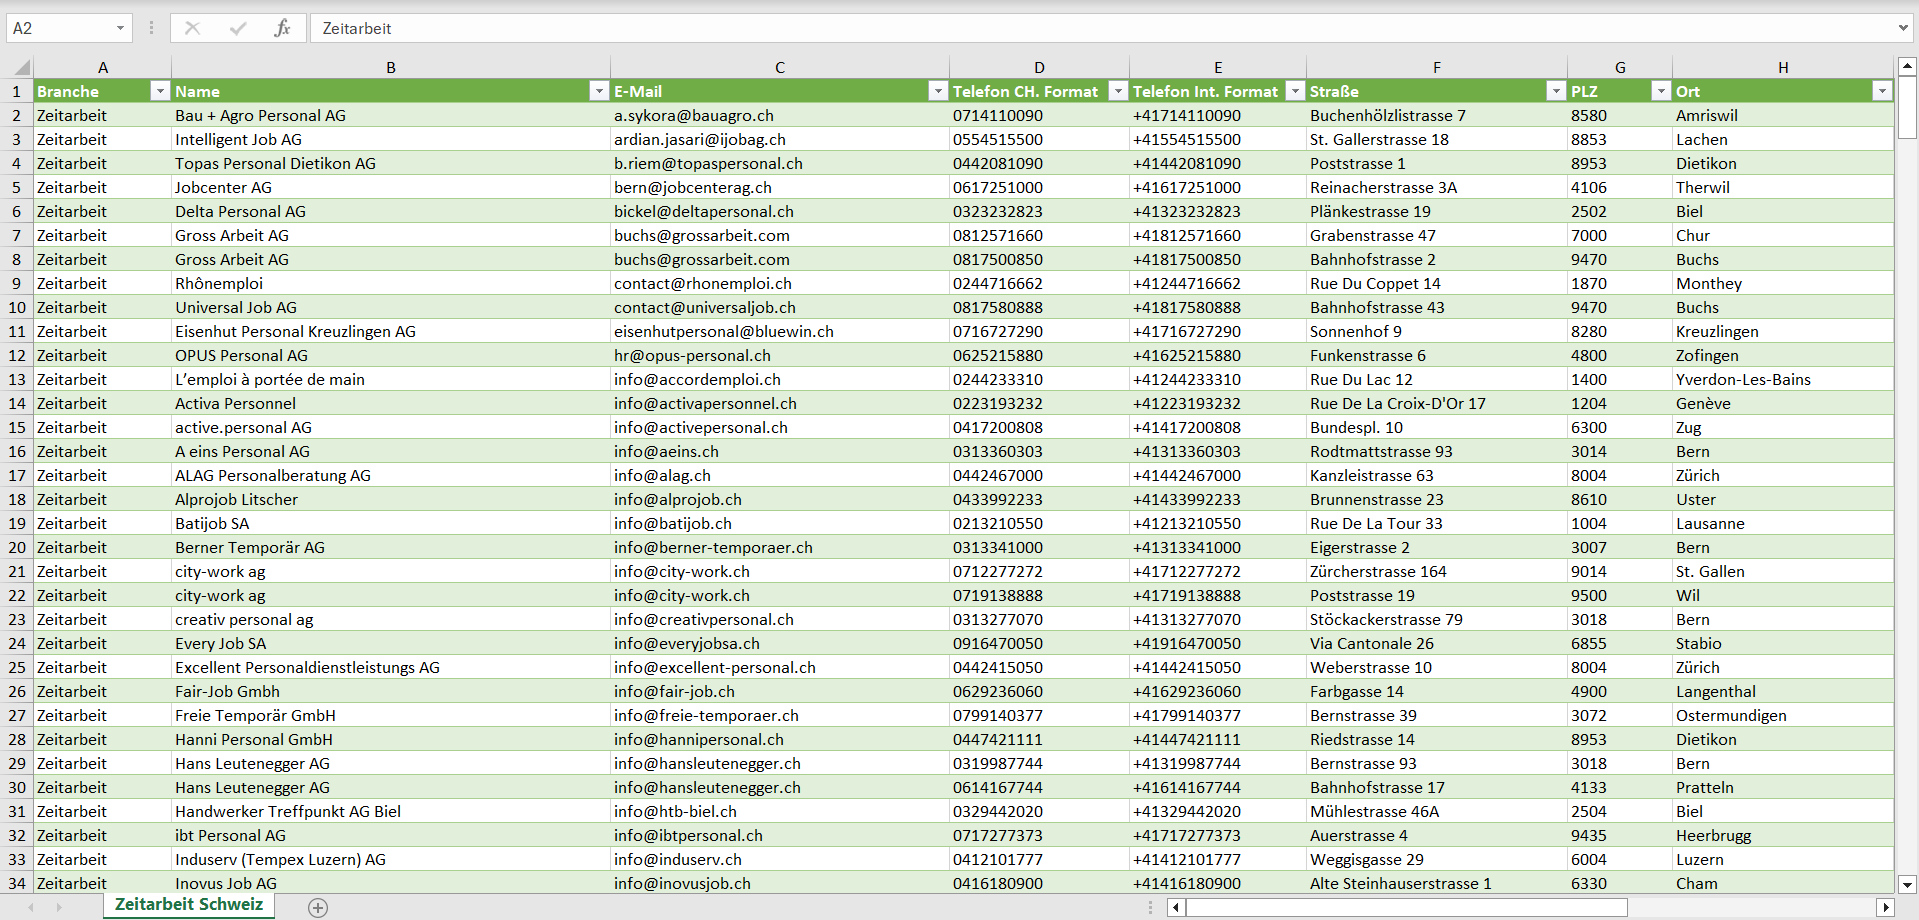This screenshot has width=1919, height=920.
Task: Click vertical scrollbar down arrow
Action: [x=1907, y=884]
